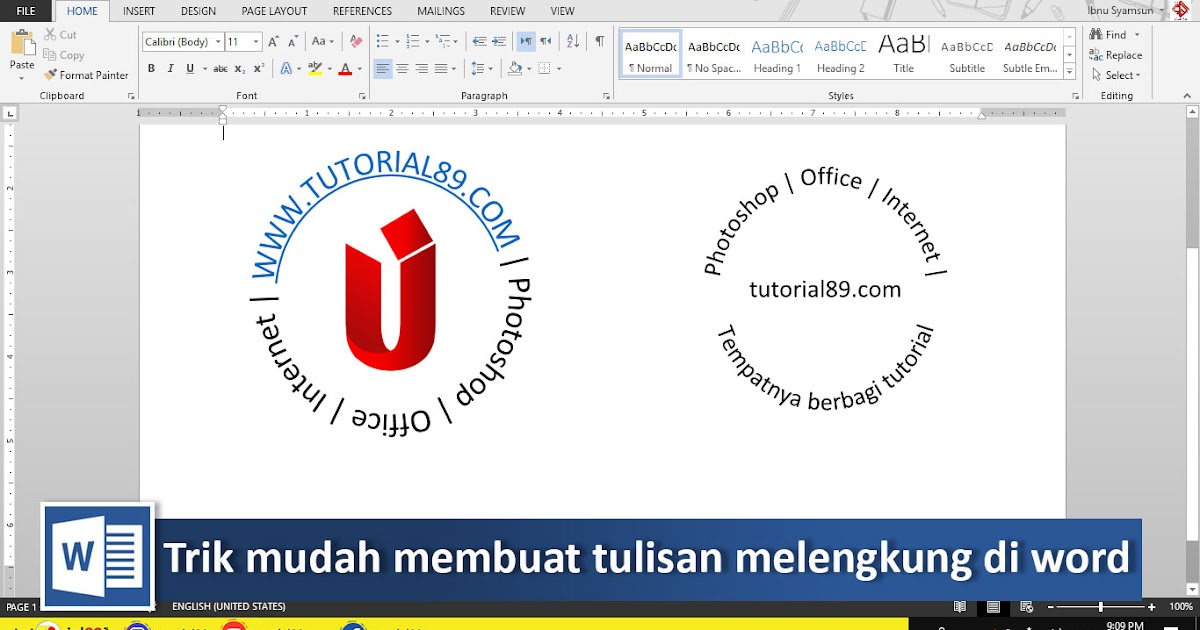Open the Find dropdown arrow
Screen dimensions: 1200x630
point(1135,35)
